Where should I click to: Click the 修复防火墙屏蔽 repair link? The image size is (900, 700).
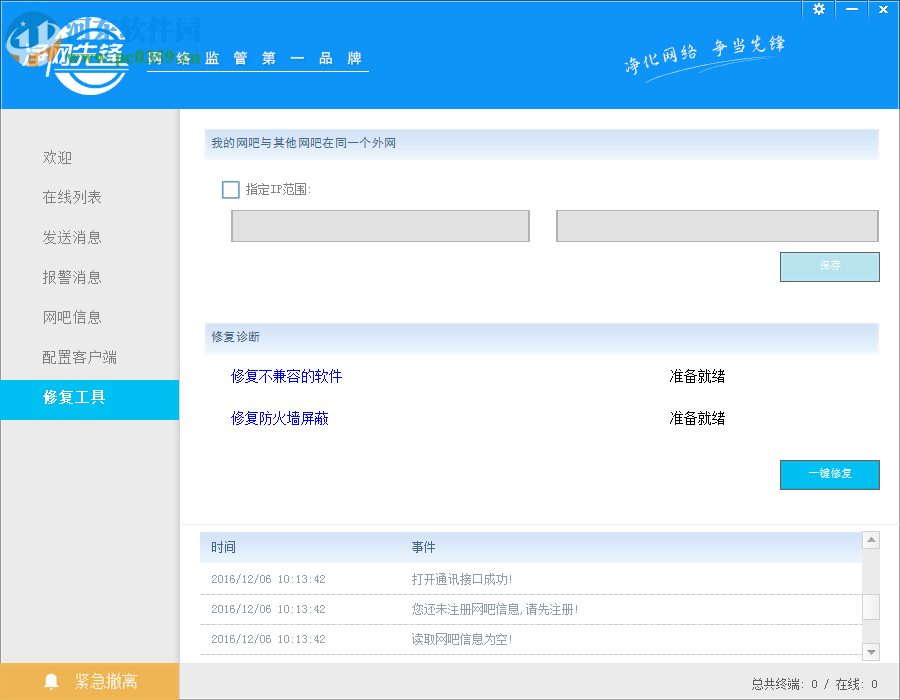[281, 418]
